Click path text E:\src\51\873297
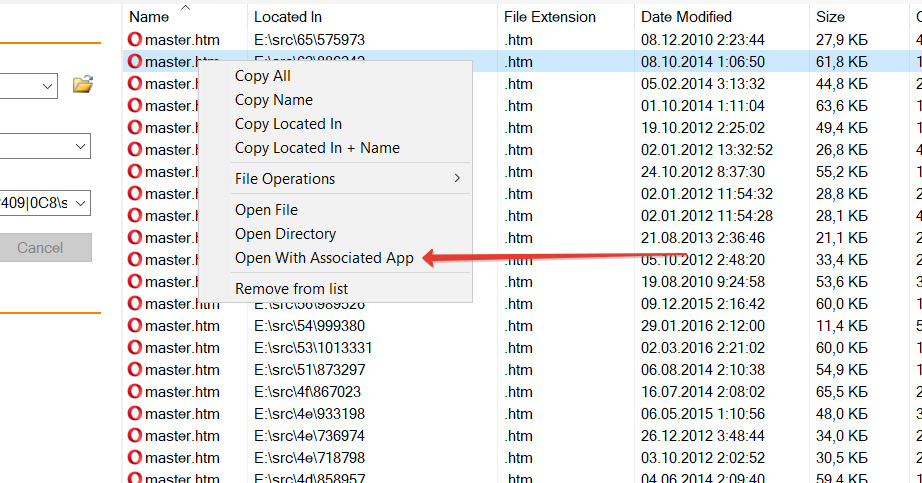Screen dimensions: 922x483 pos(309,369)
